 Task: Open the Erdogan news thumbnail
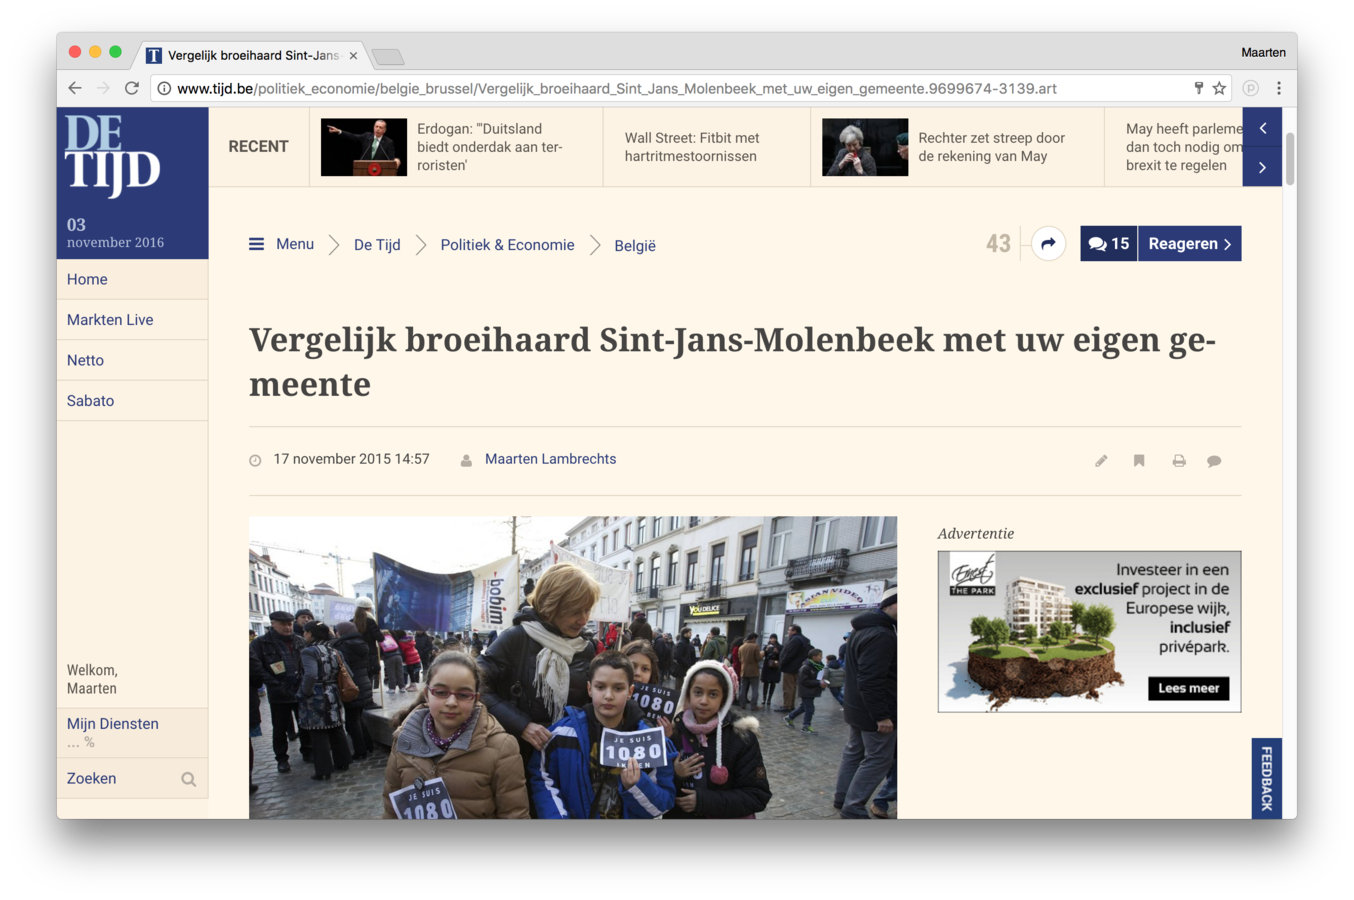(x=364, y=147)
